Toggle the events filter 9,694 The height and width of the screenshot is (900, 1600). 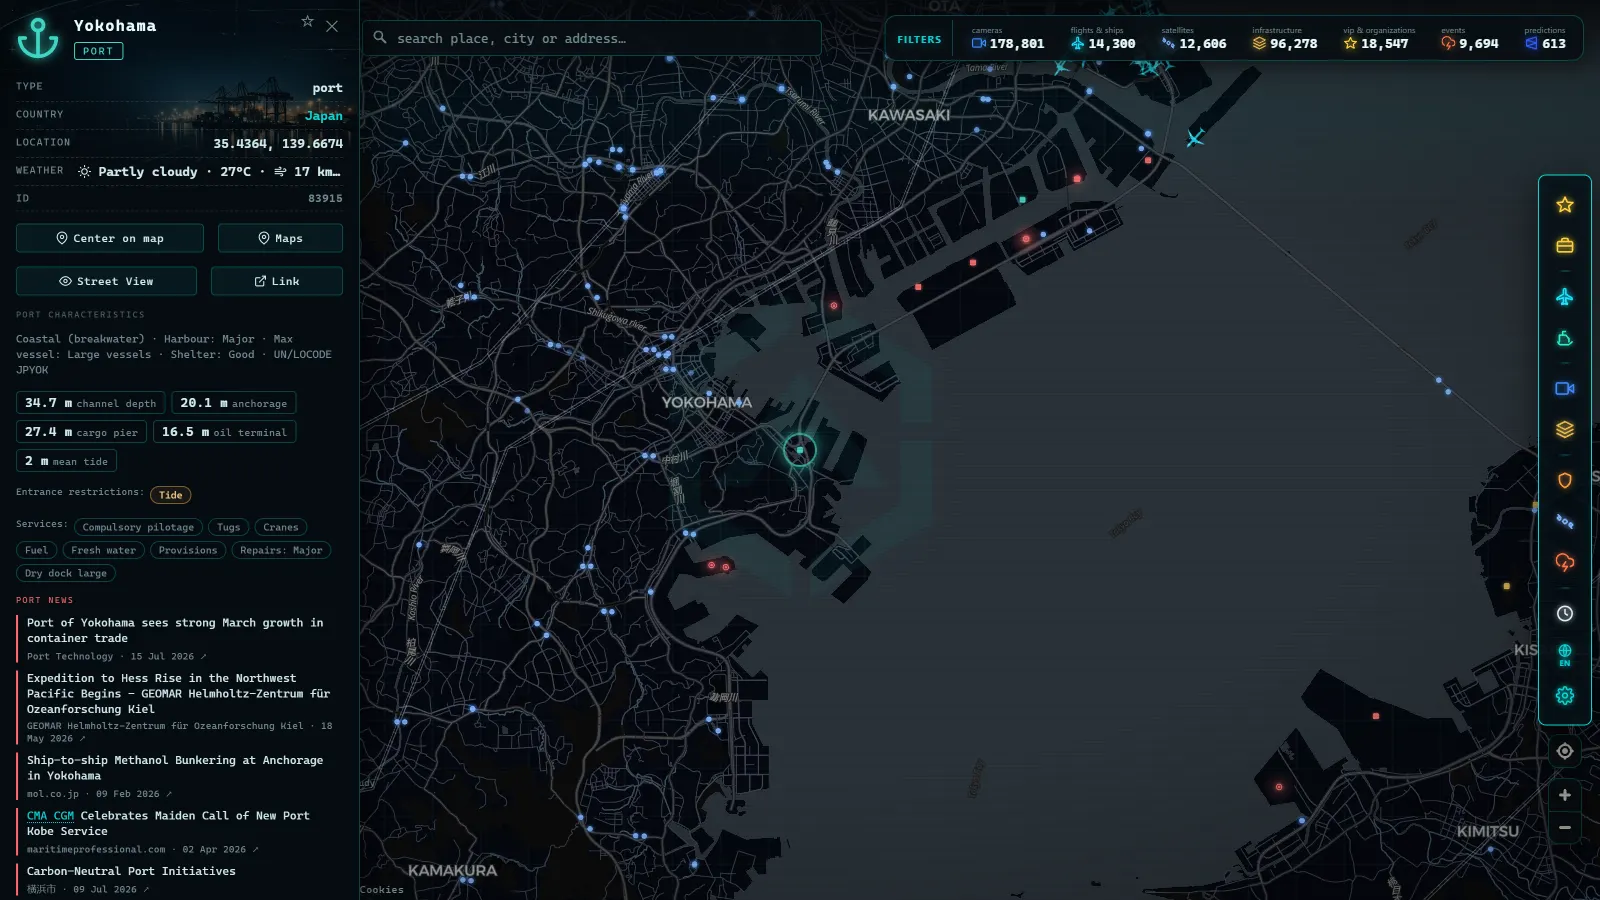(x=1469, y=39)
